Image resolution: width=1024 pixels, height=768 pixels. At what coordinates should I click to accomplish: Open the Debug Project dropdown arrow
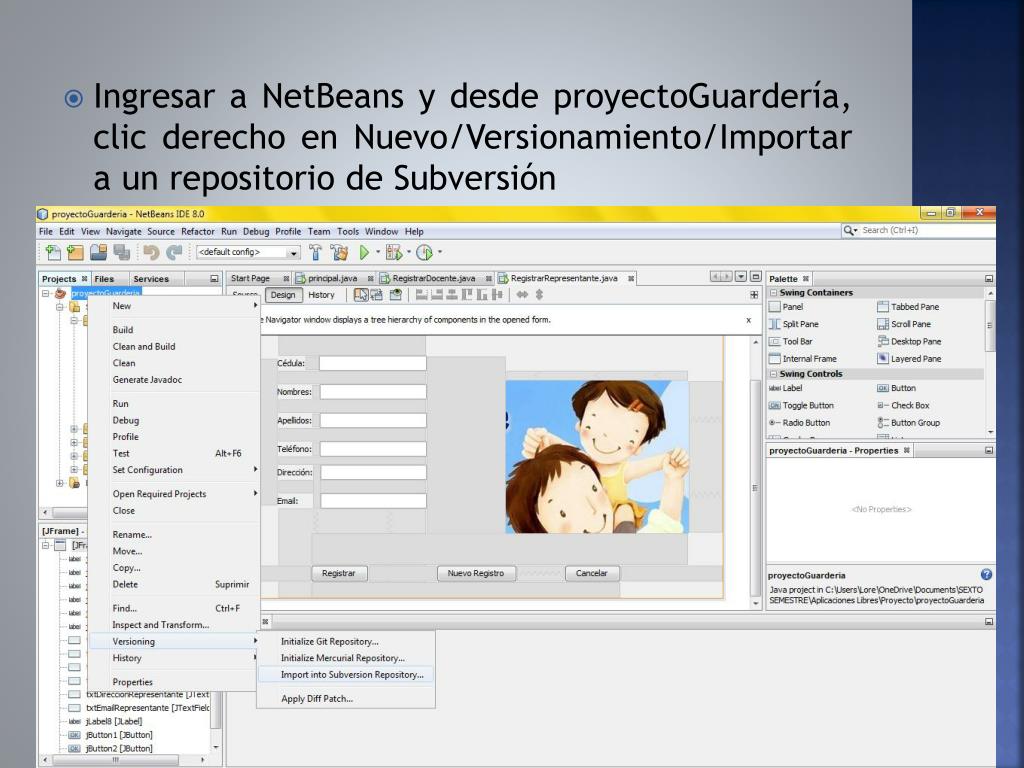(409, 252)
